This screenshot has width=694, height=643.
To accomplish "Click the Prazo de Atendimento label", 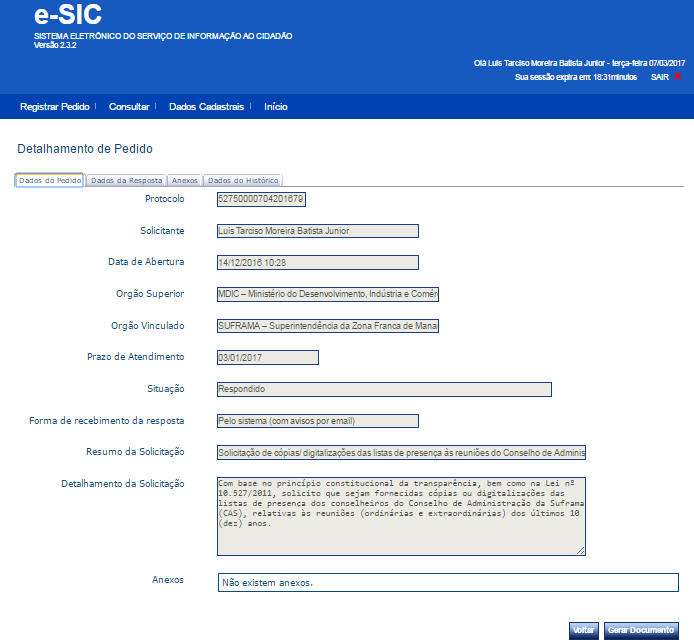I will pos(135,357).
